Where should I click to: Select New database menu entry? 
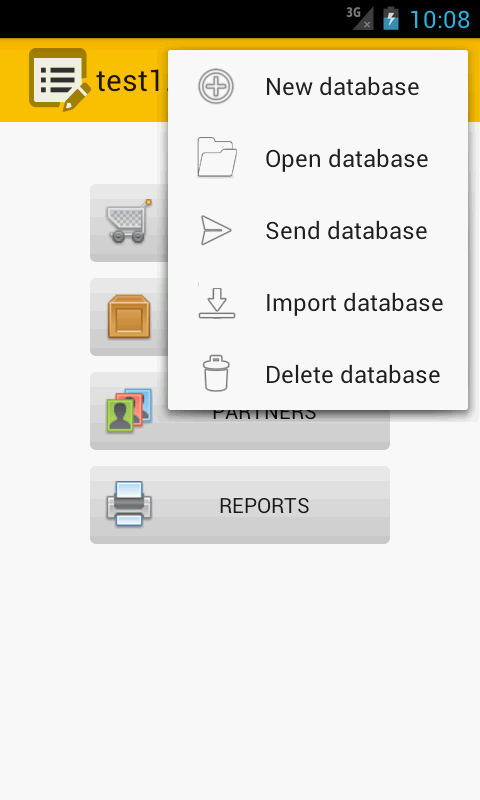coord(318,87)
